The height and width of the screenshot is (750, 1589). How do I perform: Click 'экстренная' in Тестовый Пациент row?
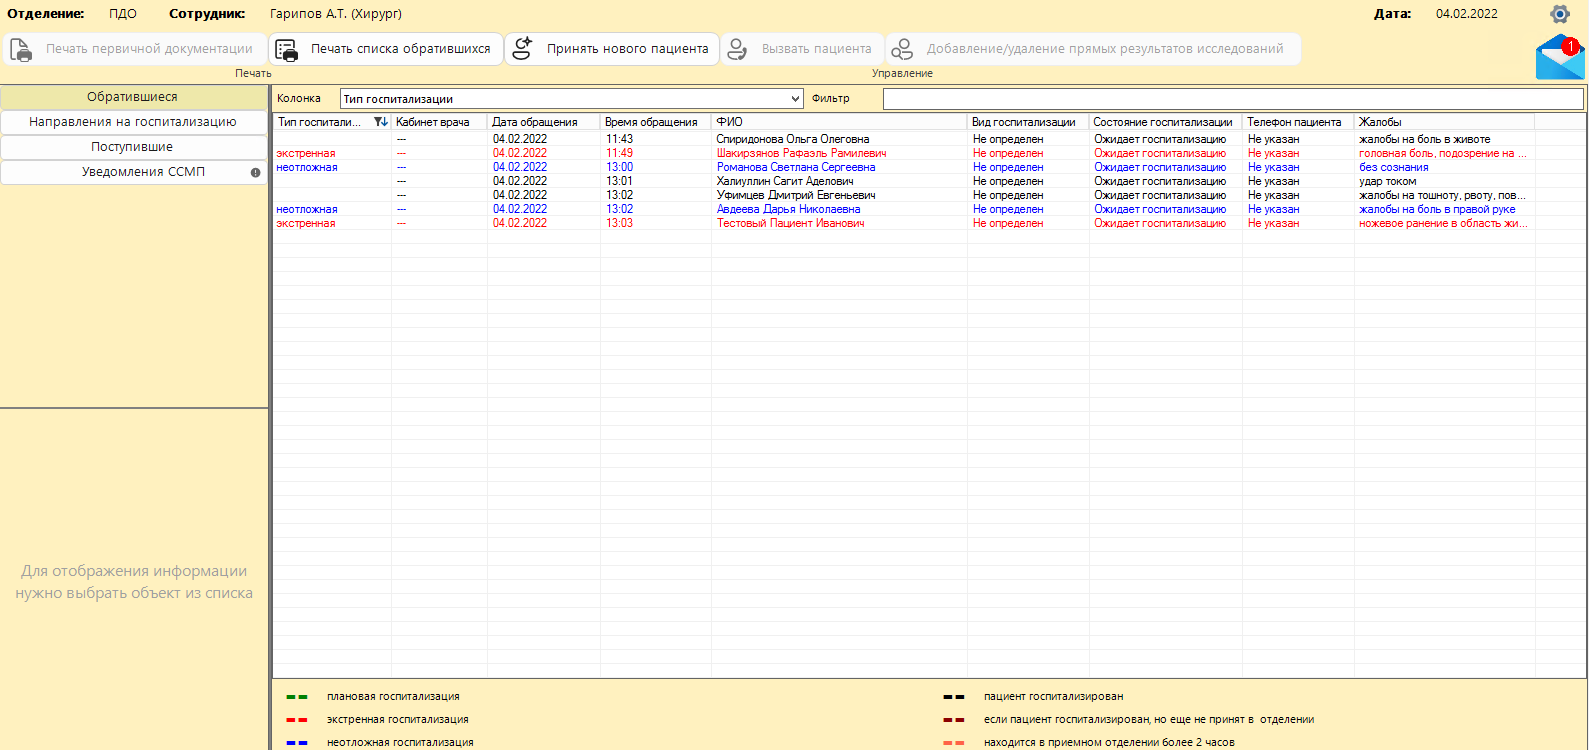coord(306,223)
